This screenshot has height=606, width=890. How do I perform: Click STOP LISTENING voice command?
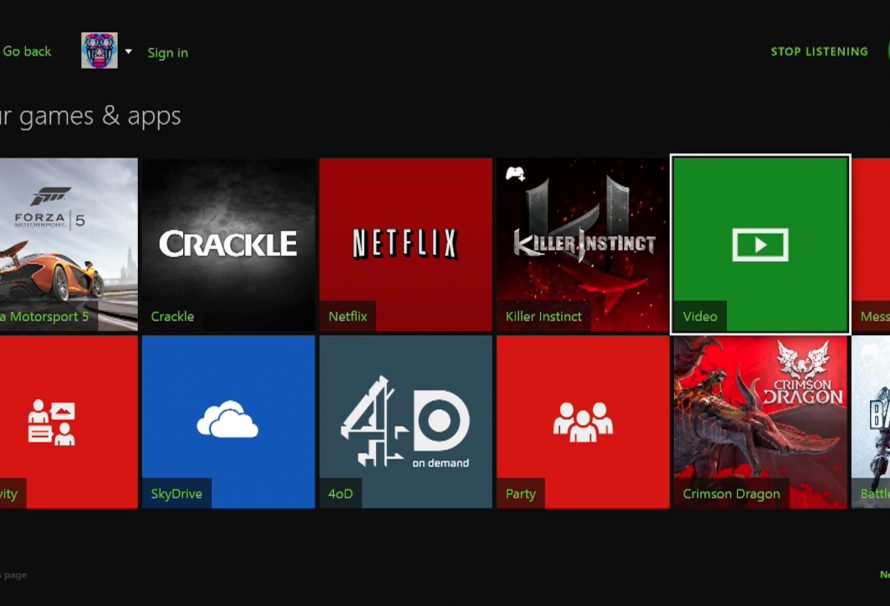pos(819,52)
